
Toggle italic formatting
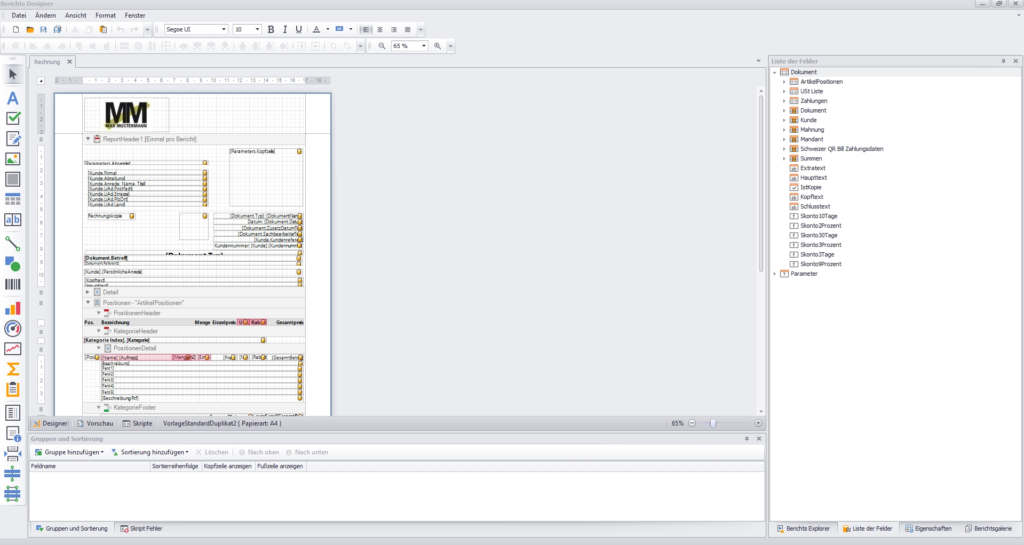click(x=285, y=29)
